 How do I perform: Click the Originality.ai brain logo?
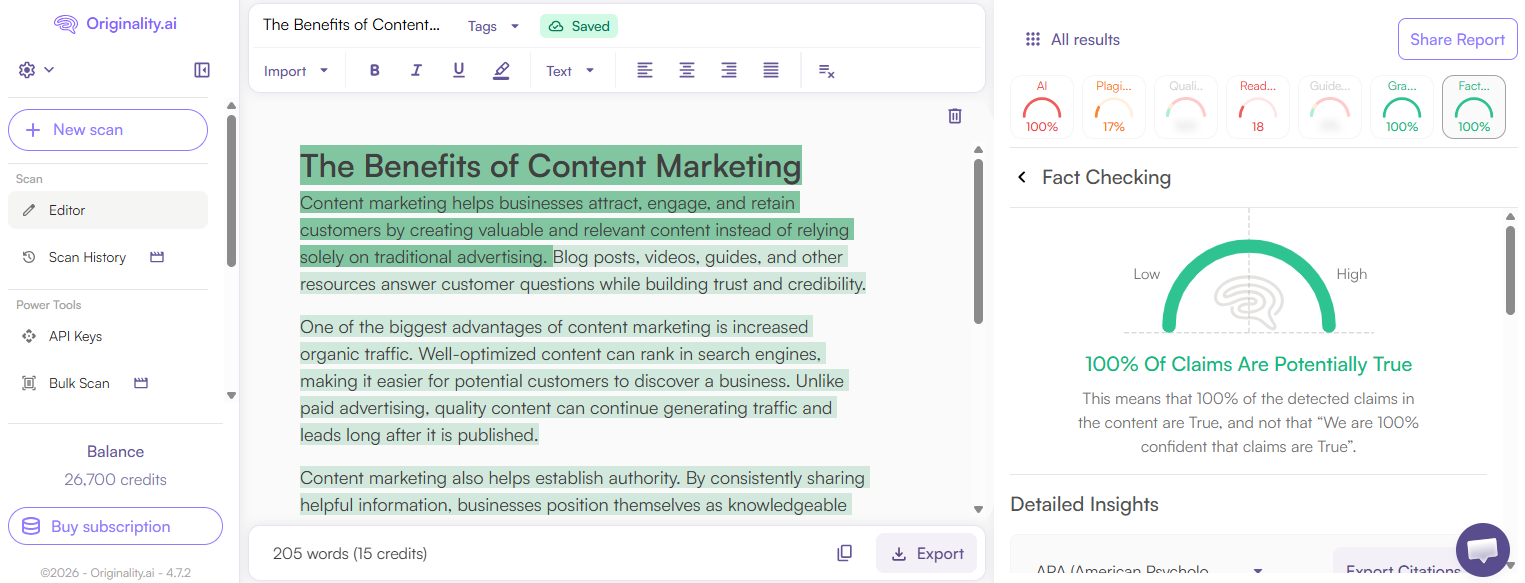coord(66,24)
